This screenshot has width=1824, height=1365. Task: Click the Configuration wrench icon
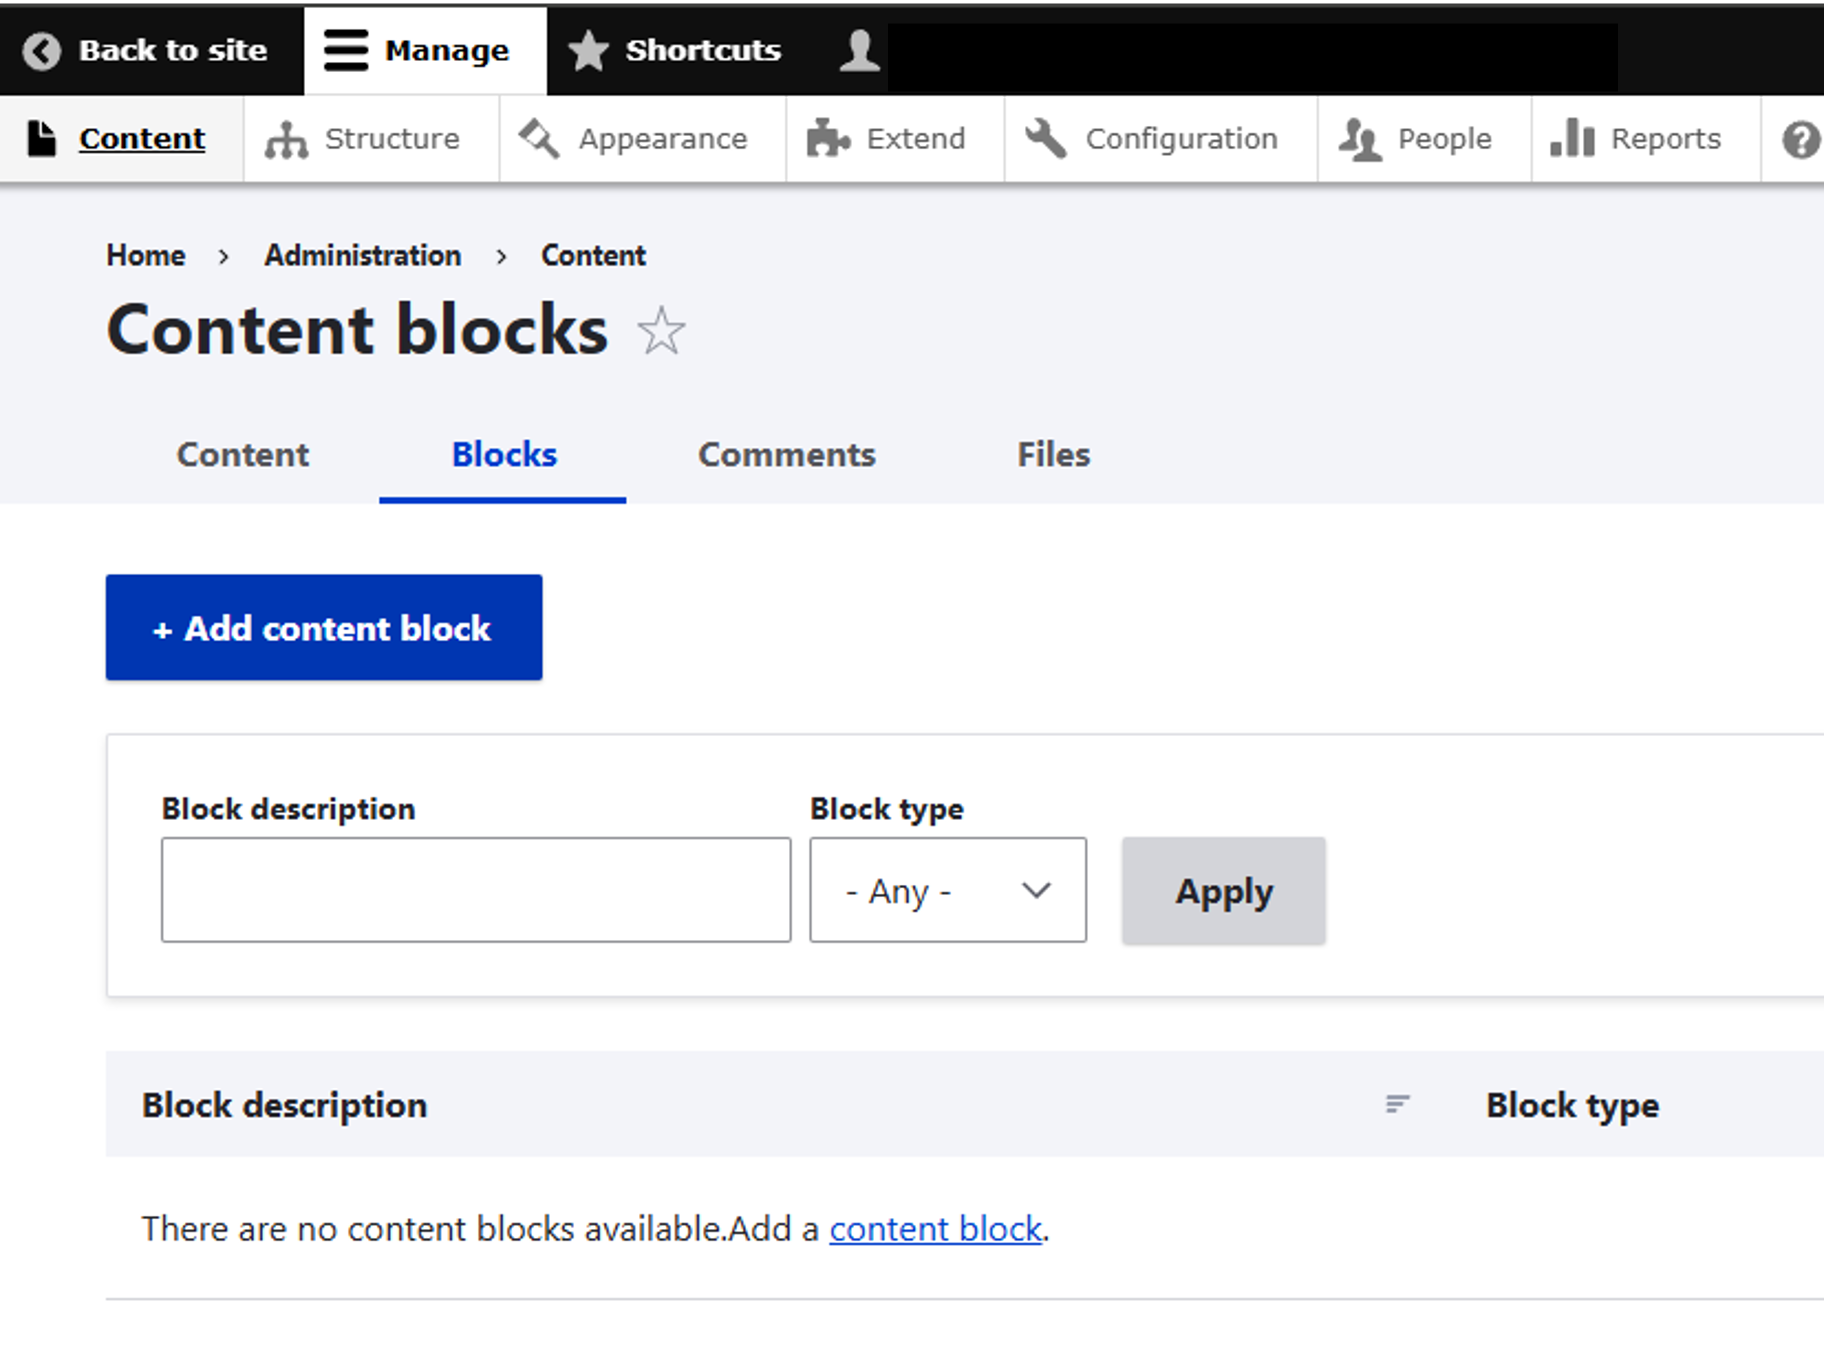(1044, 139)
